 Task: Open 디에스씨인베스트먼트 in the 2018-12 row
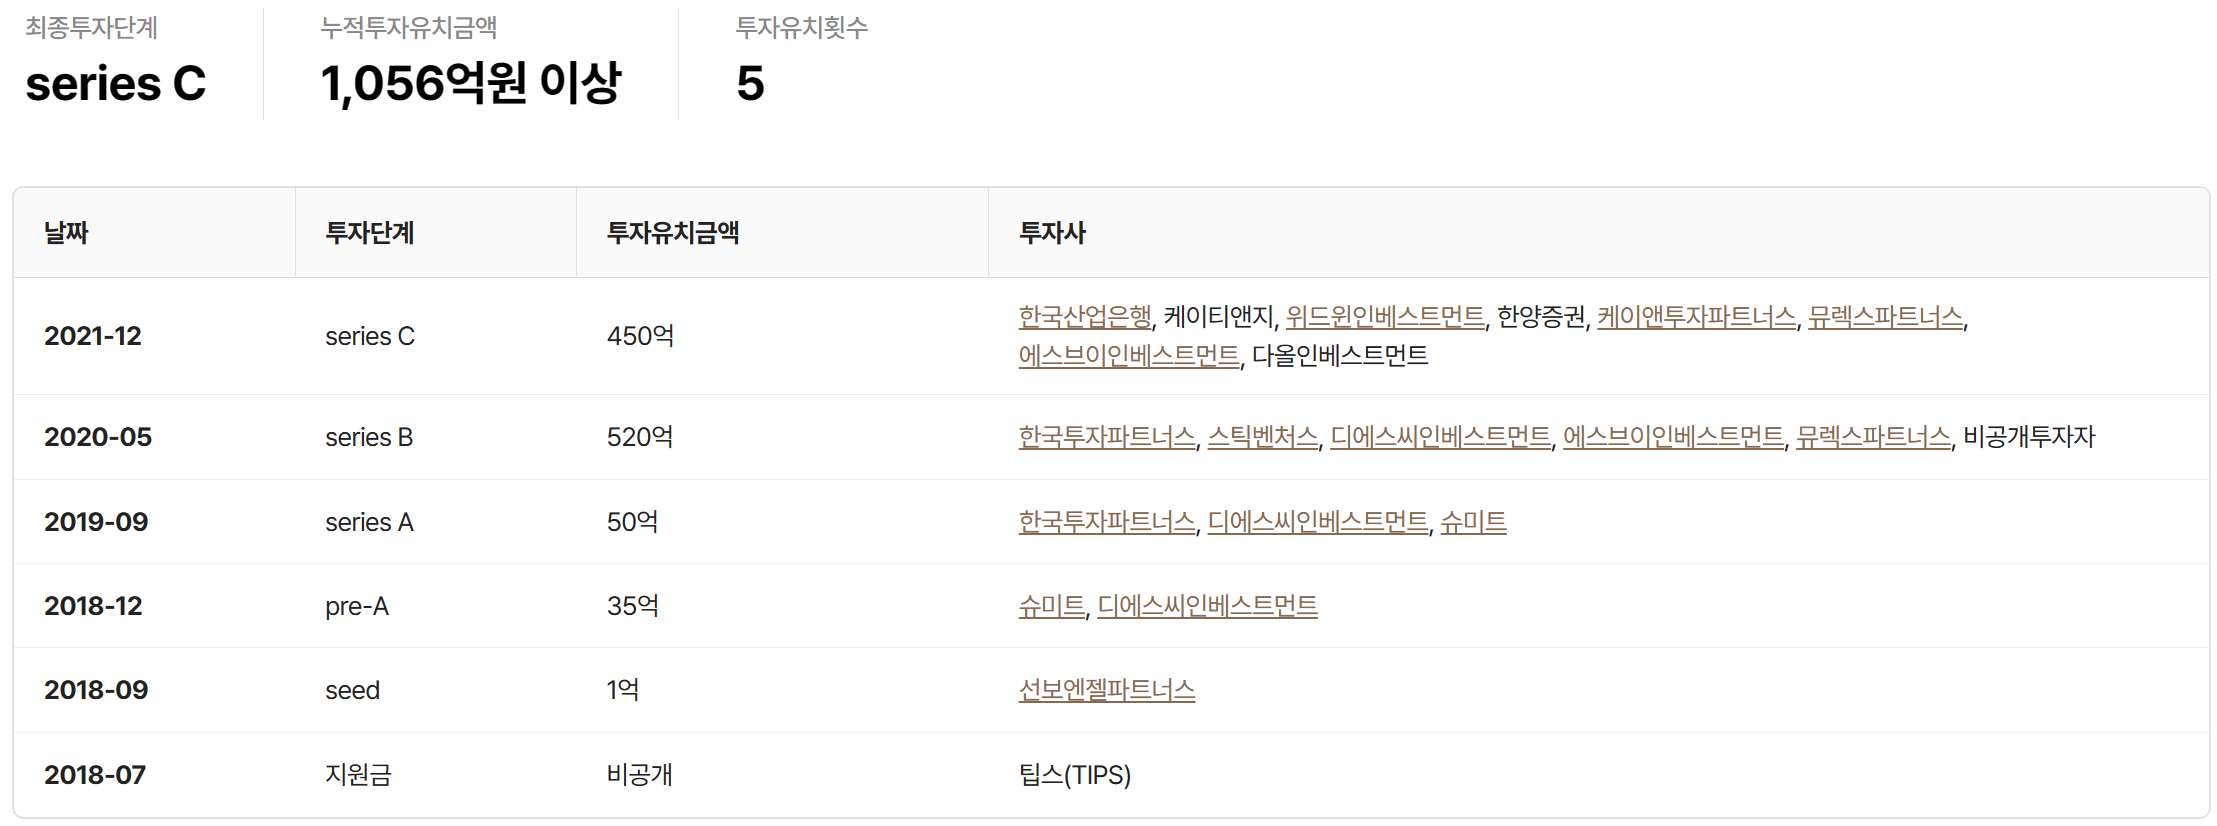(x=1207, y=606)
